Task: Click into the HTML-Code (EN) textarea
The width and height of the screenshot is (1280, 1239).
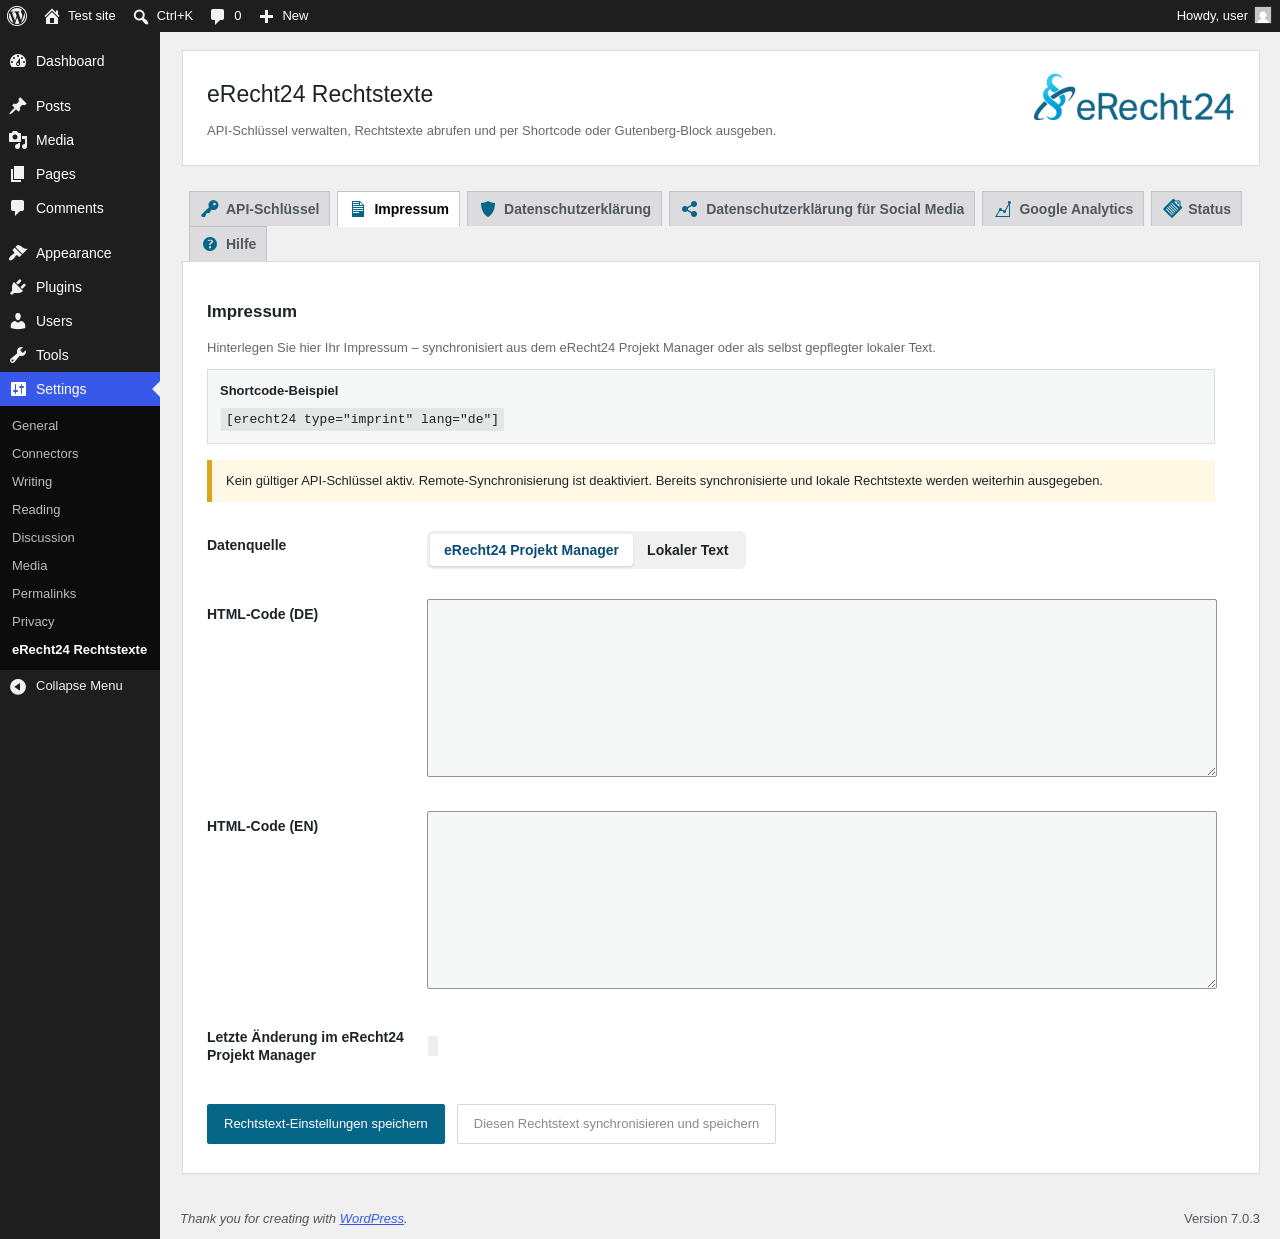Action: (822, 900)
